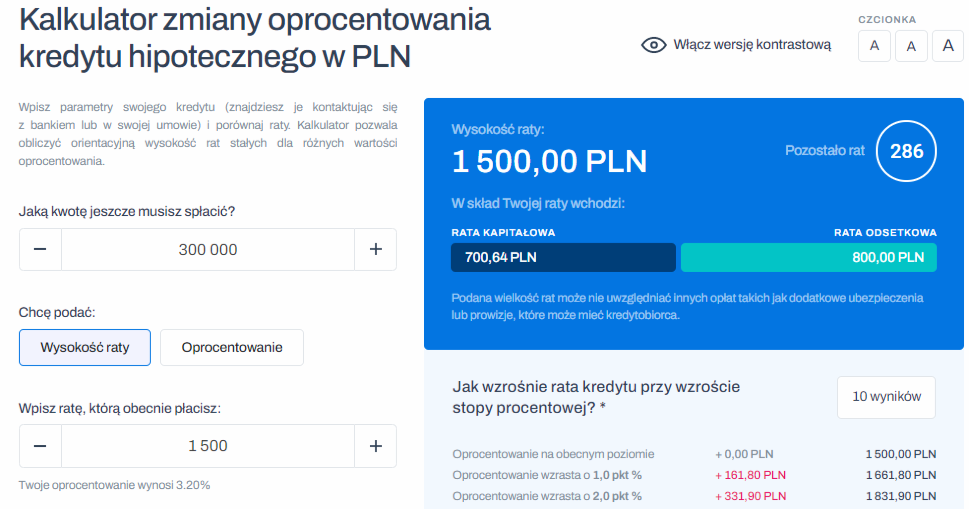969x509 pixels.
Task: Select row 'Oprocentowanie wzrasta o 2,0 pkt %'
Action: (x=694, y=496)
